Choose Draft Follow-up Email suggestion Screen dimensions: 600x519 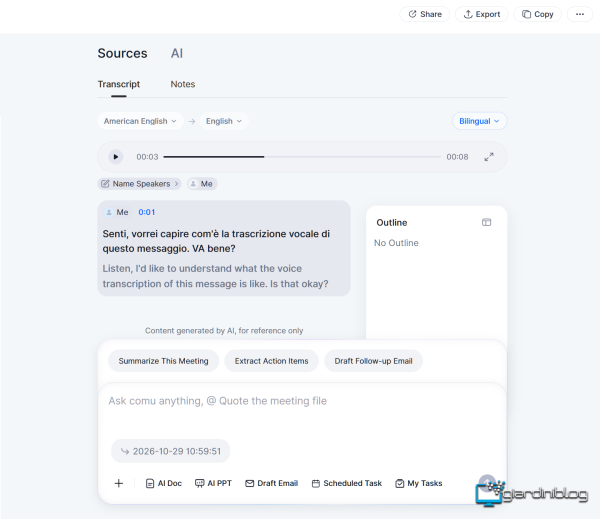[x=373, y=361]
